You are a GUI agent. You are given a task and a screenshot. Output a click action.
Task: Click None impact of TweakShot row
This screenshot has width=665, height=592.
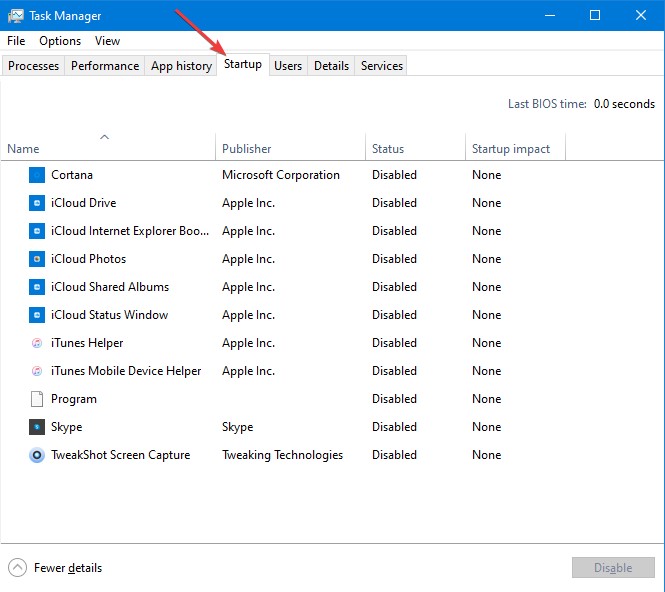click(486, 455)
